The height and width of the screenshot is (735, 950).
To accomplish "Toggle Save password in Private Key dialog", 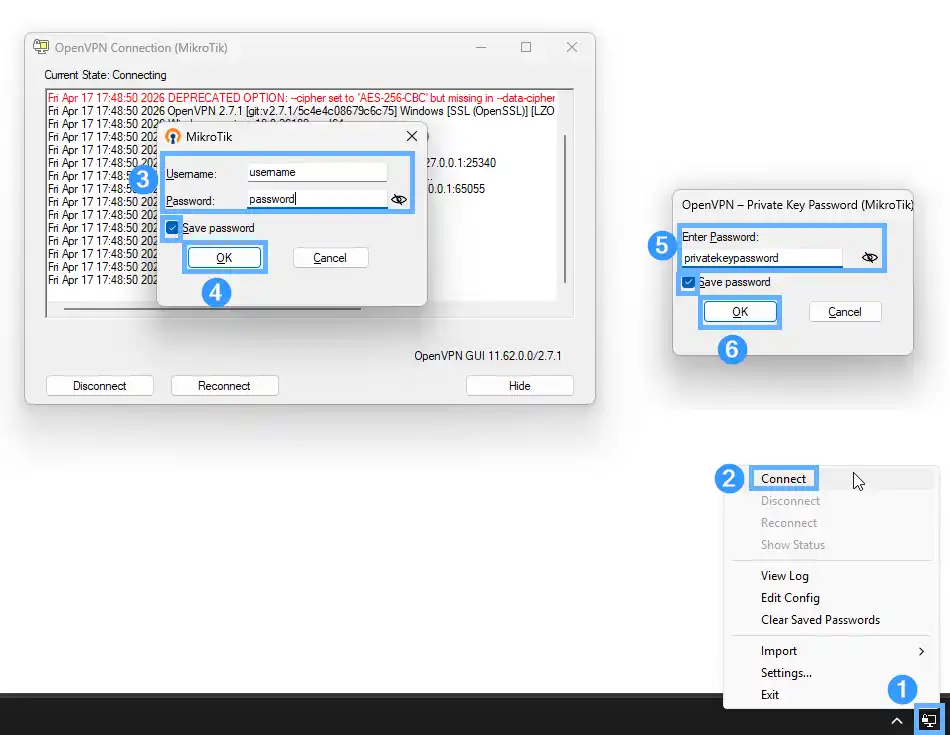I will coord(688,282).
